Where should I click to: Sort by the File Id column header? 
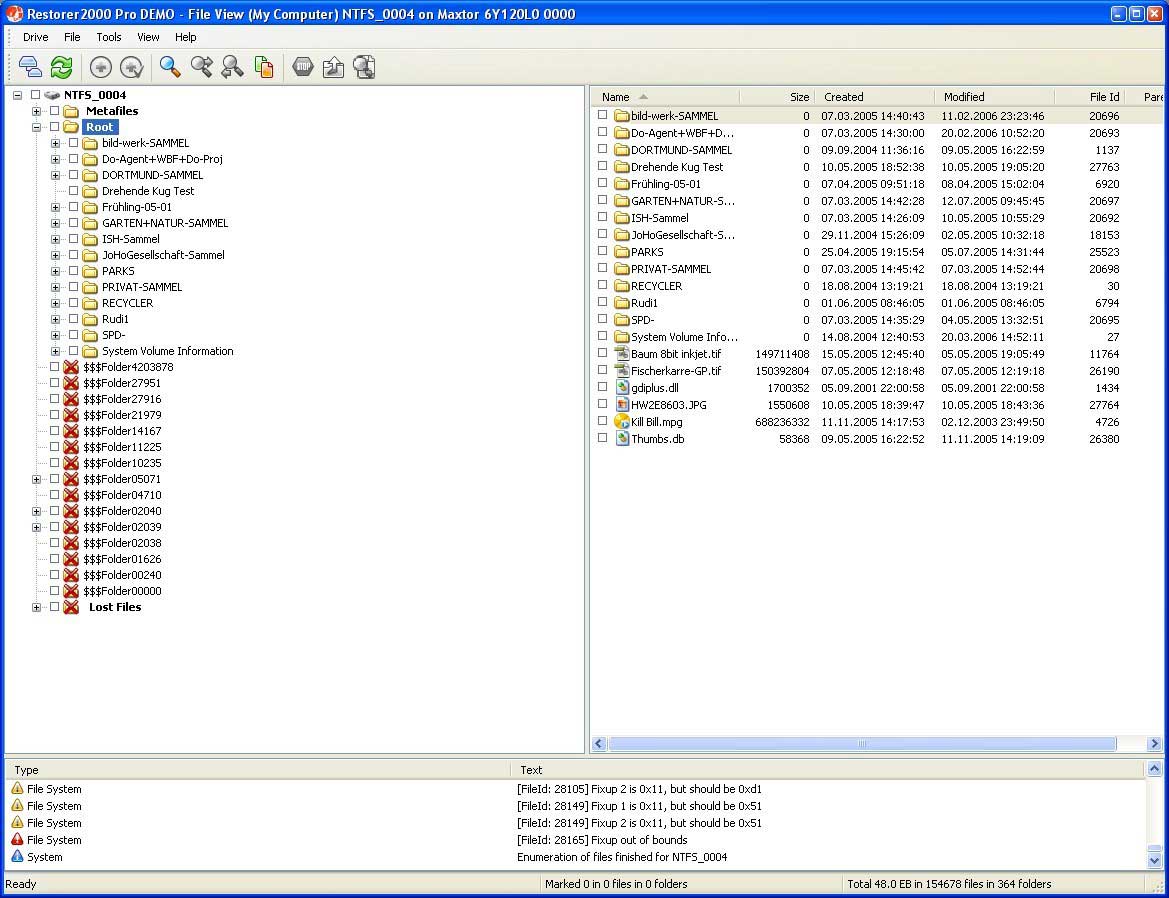pyautogui.click(x=1091, y=97)
